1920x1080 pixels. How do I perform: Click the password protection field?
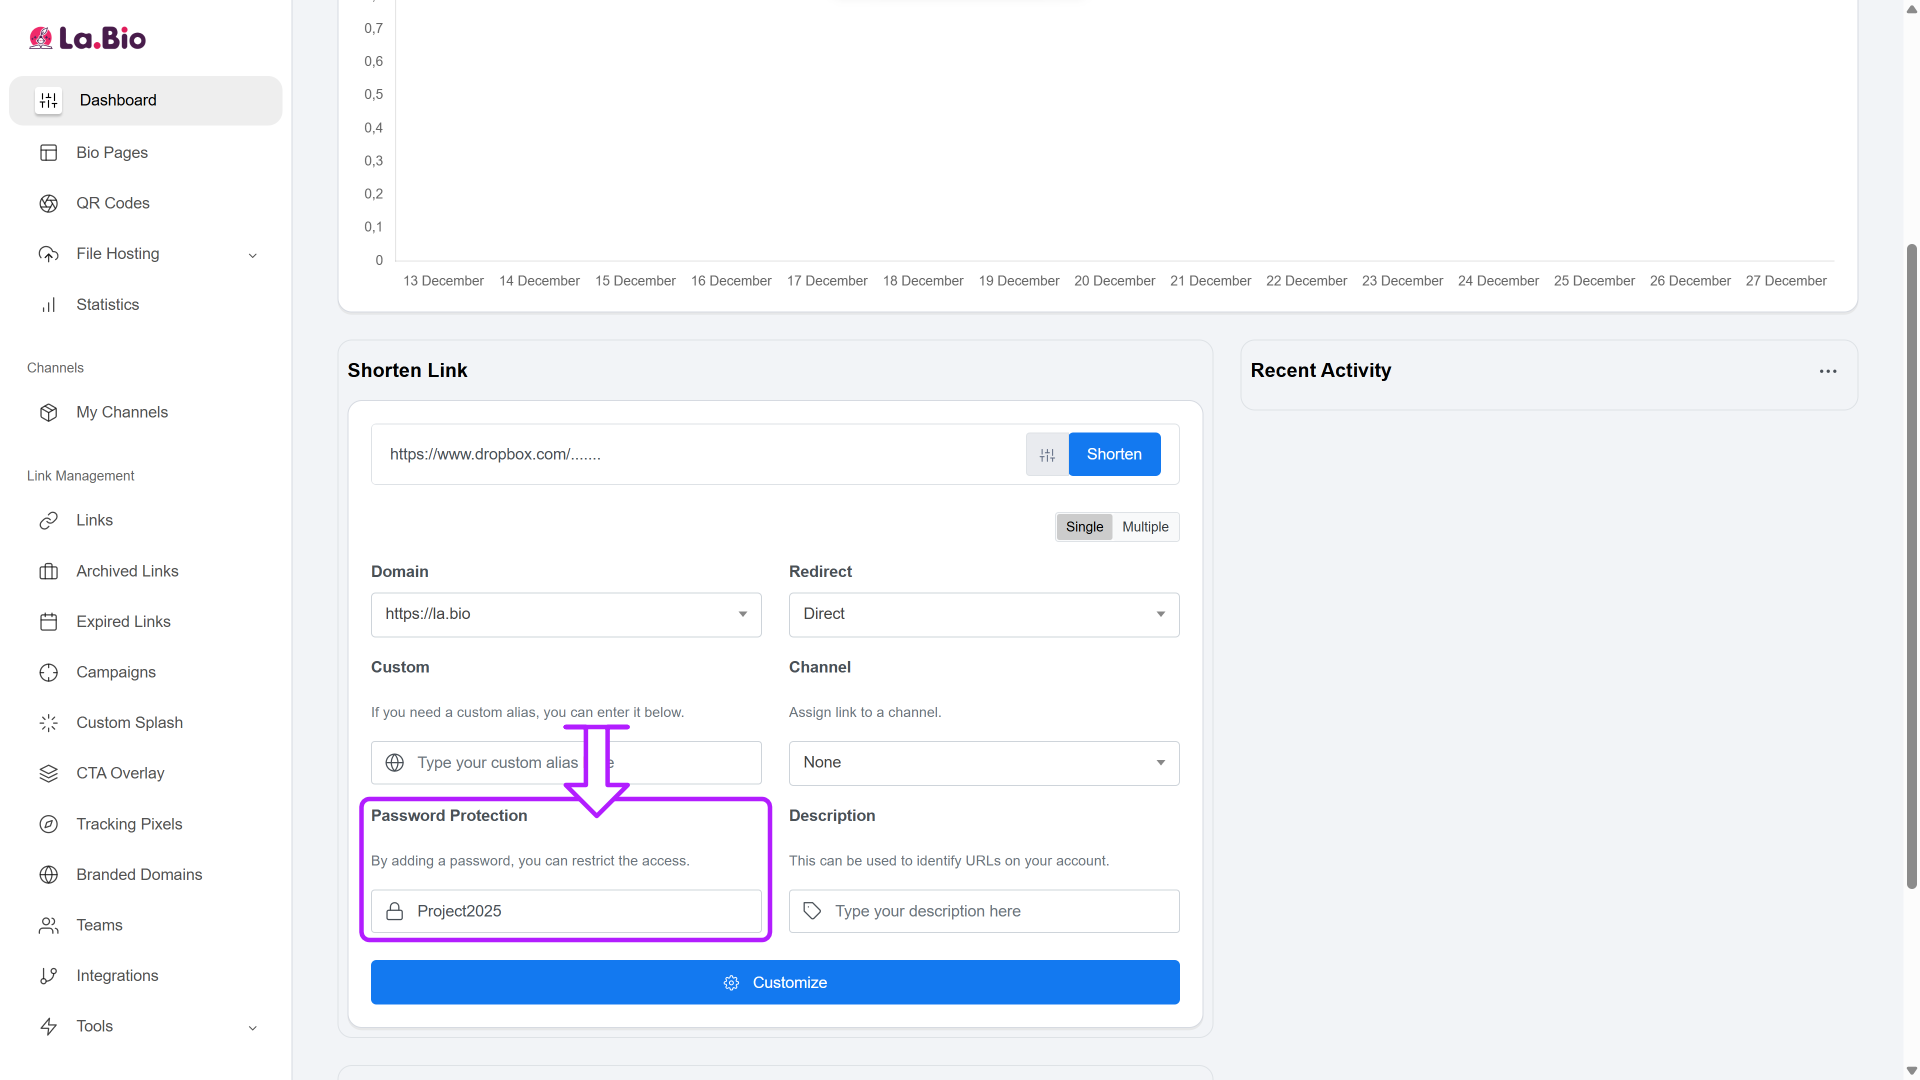coord(580,912)
